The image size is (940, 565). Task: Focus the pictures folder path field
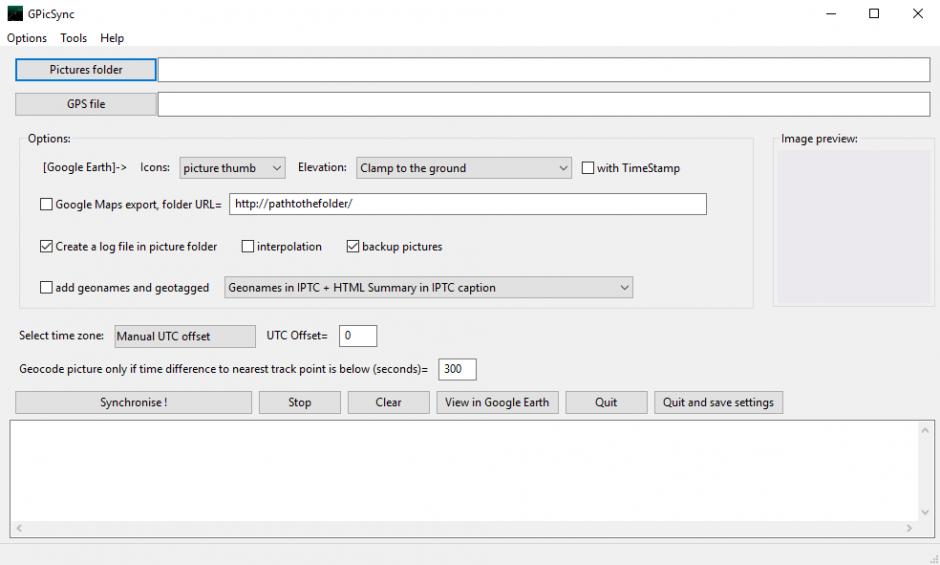[544, 70]
